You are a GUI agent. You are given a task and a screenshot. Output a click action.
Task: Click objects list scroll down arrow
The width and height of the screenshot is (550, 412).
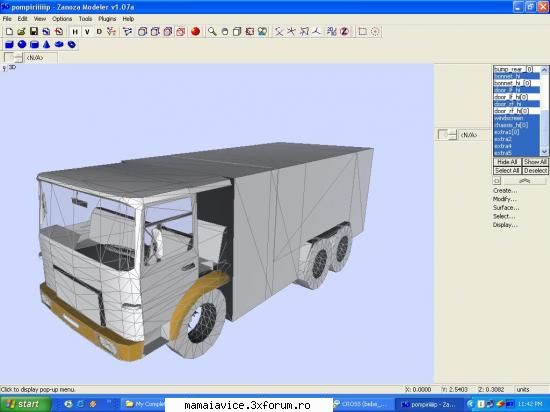pyautogui.click(x=544, y=152)
